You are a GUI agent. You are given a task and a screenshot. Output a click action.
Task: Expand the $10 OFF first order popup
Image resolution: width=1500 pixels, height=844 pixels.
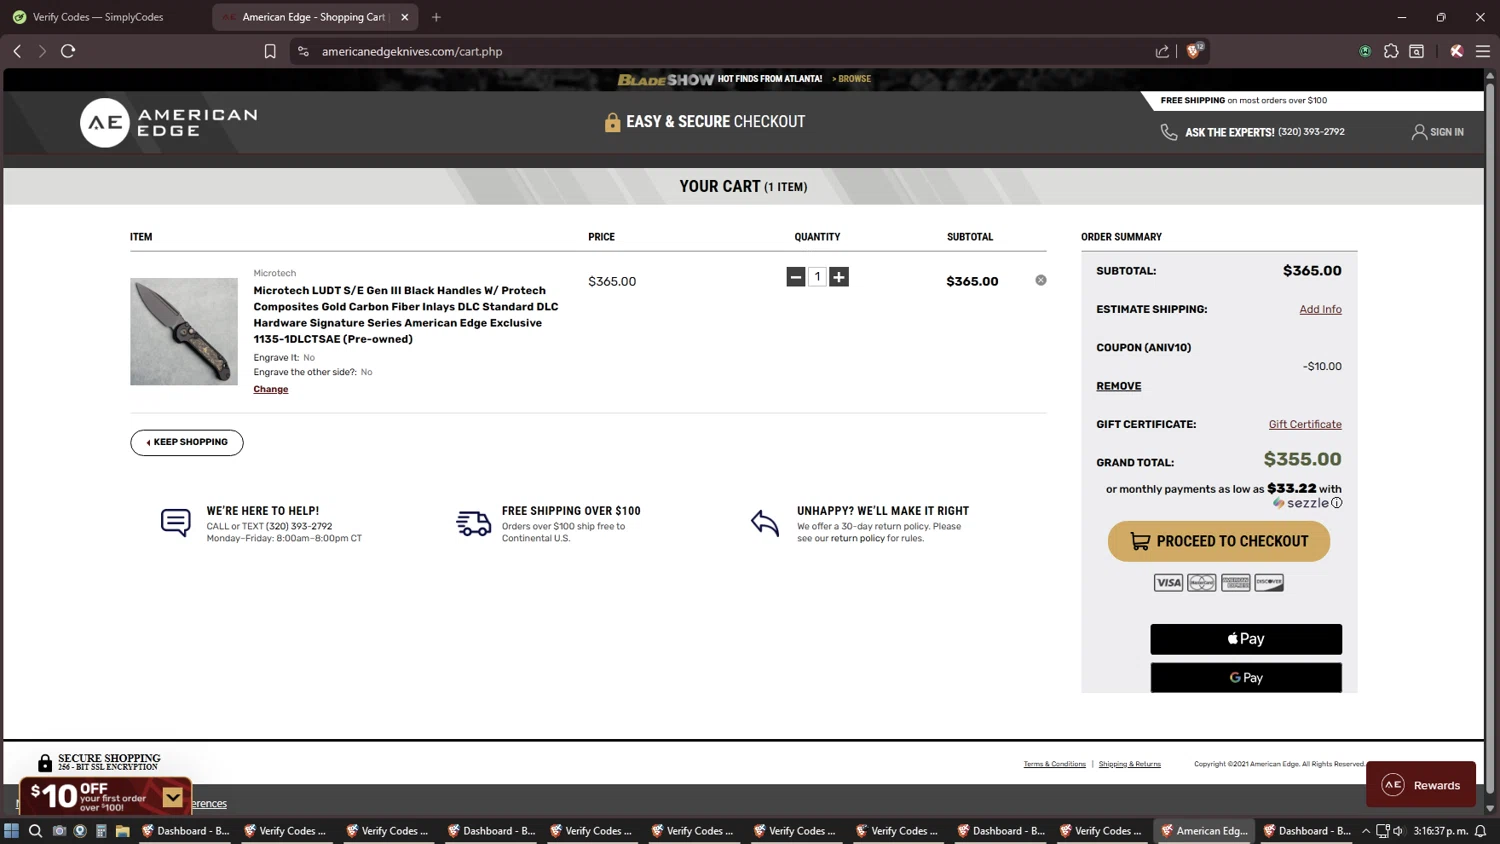[173, 797]
